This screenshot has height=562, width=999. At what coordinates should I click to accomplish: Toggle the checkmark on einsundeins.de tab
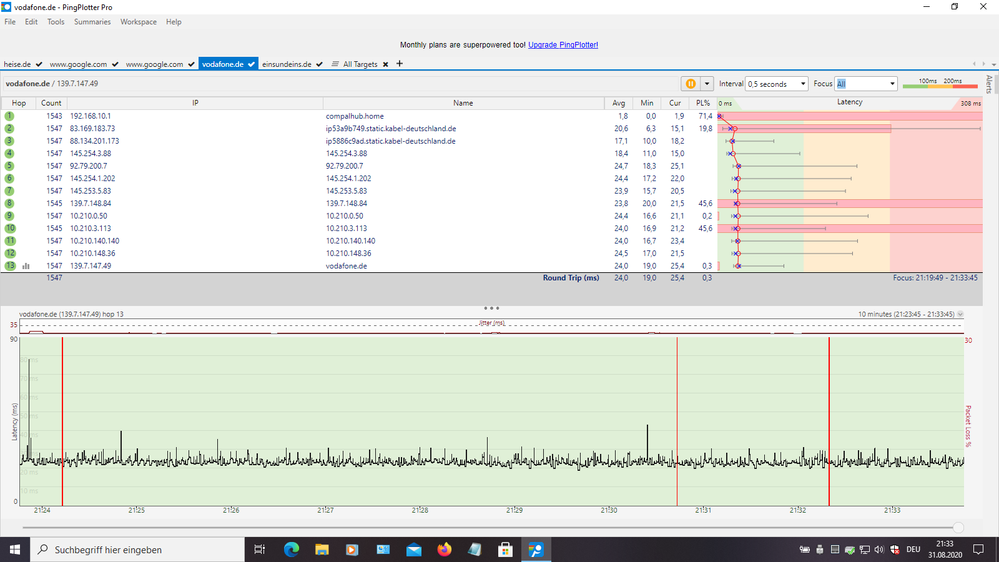319,64
